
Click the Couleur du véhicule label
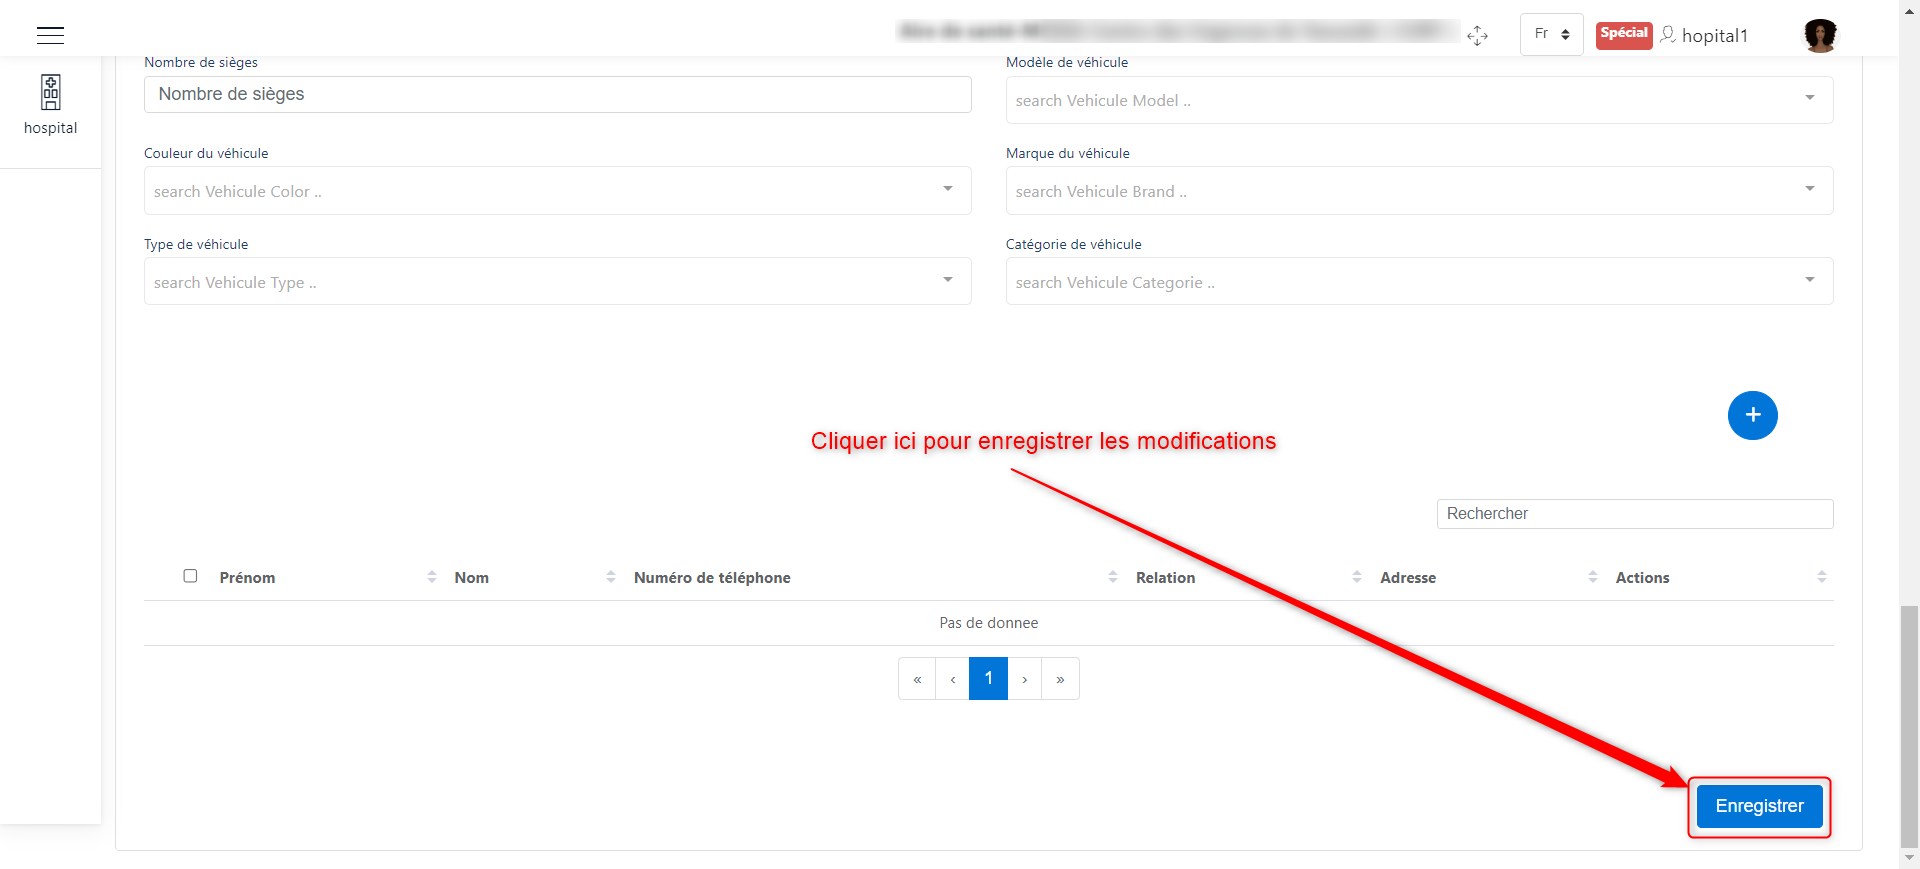pos(206,153)
